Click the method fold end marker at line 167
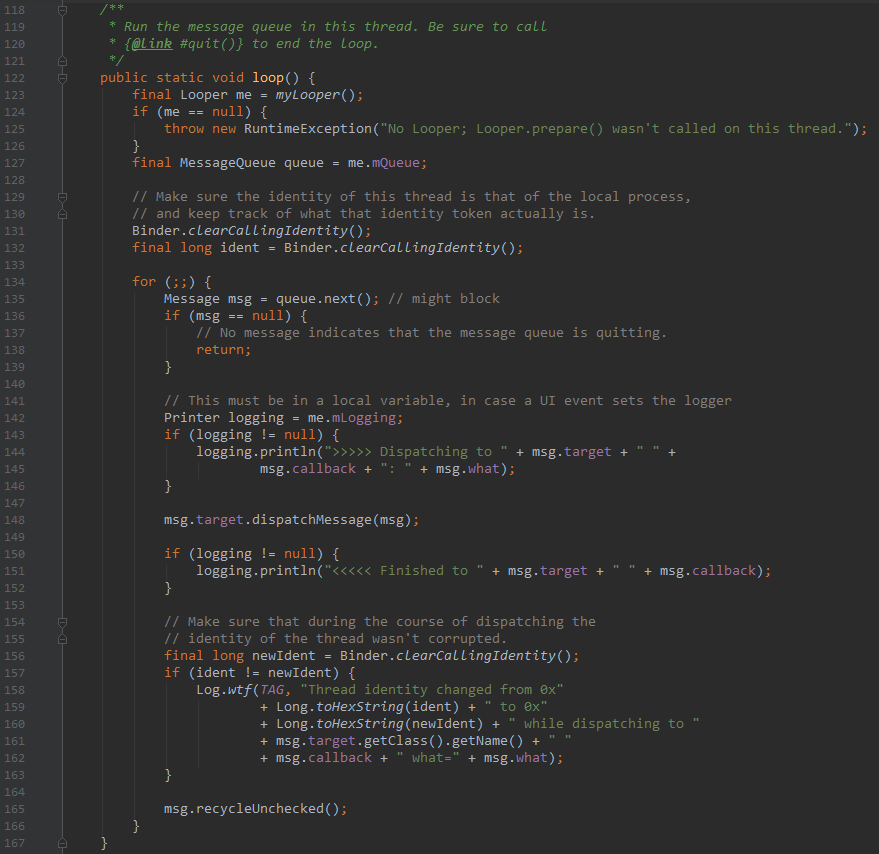The height and width of the screenshot is (854, 879). 63,843
